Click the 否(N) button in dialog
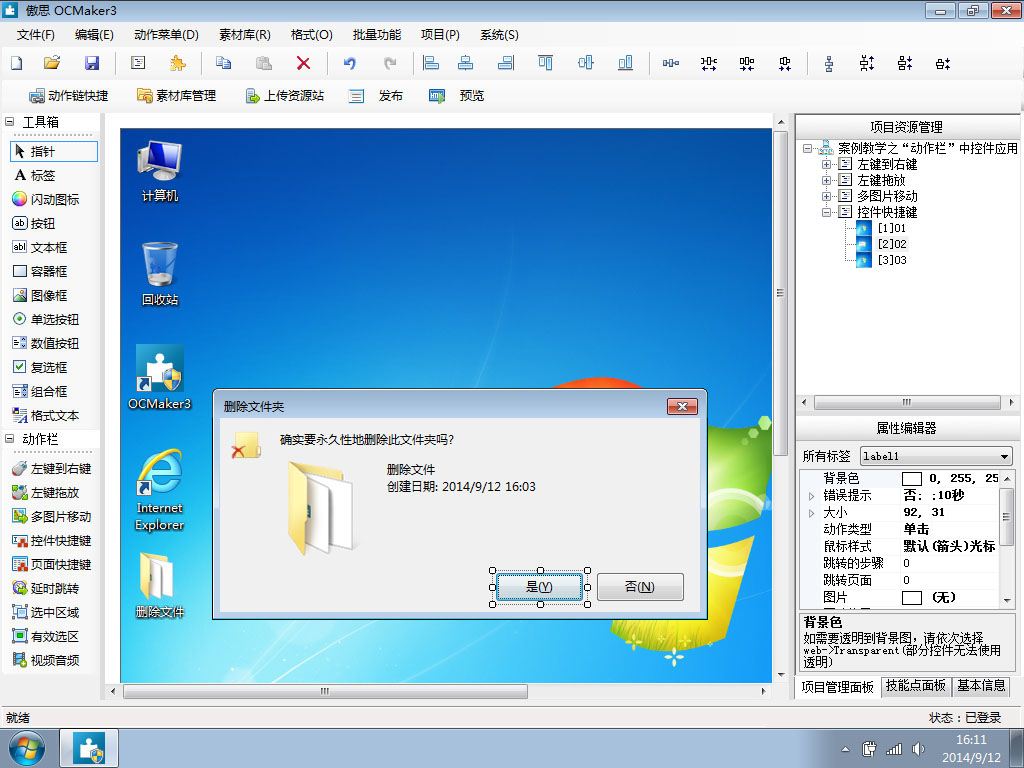This screenshot has width=1024, height=768. point(640,586)
